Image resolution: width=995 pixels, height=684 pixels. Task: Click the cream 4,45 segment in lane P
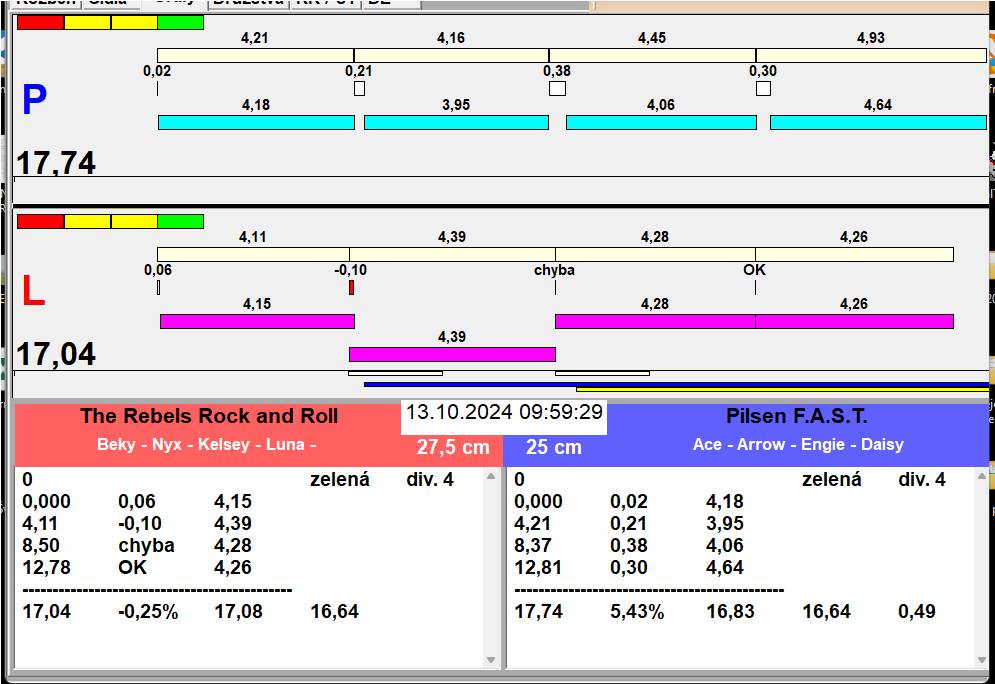click(652, 55)
